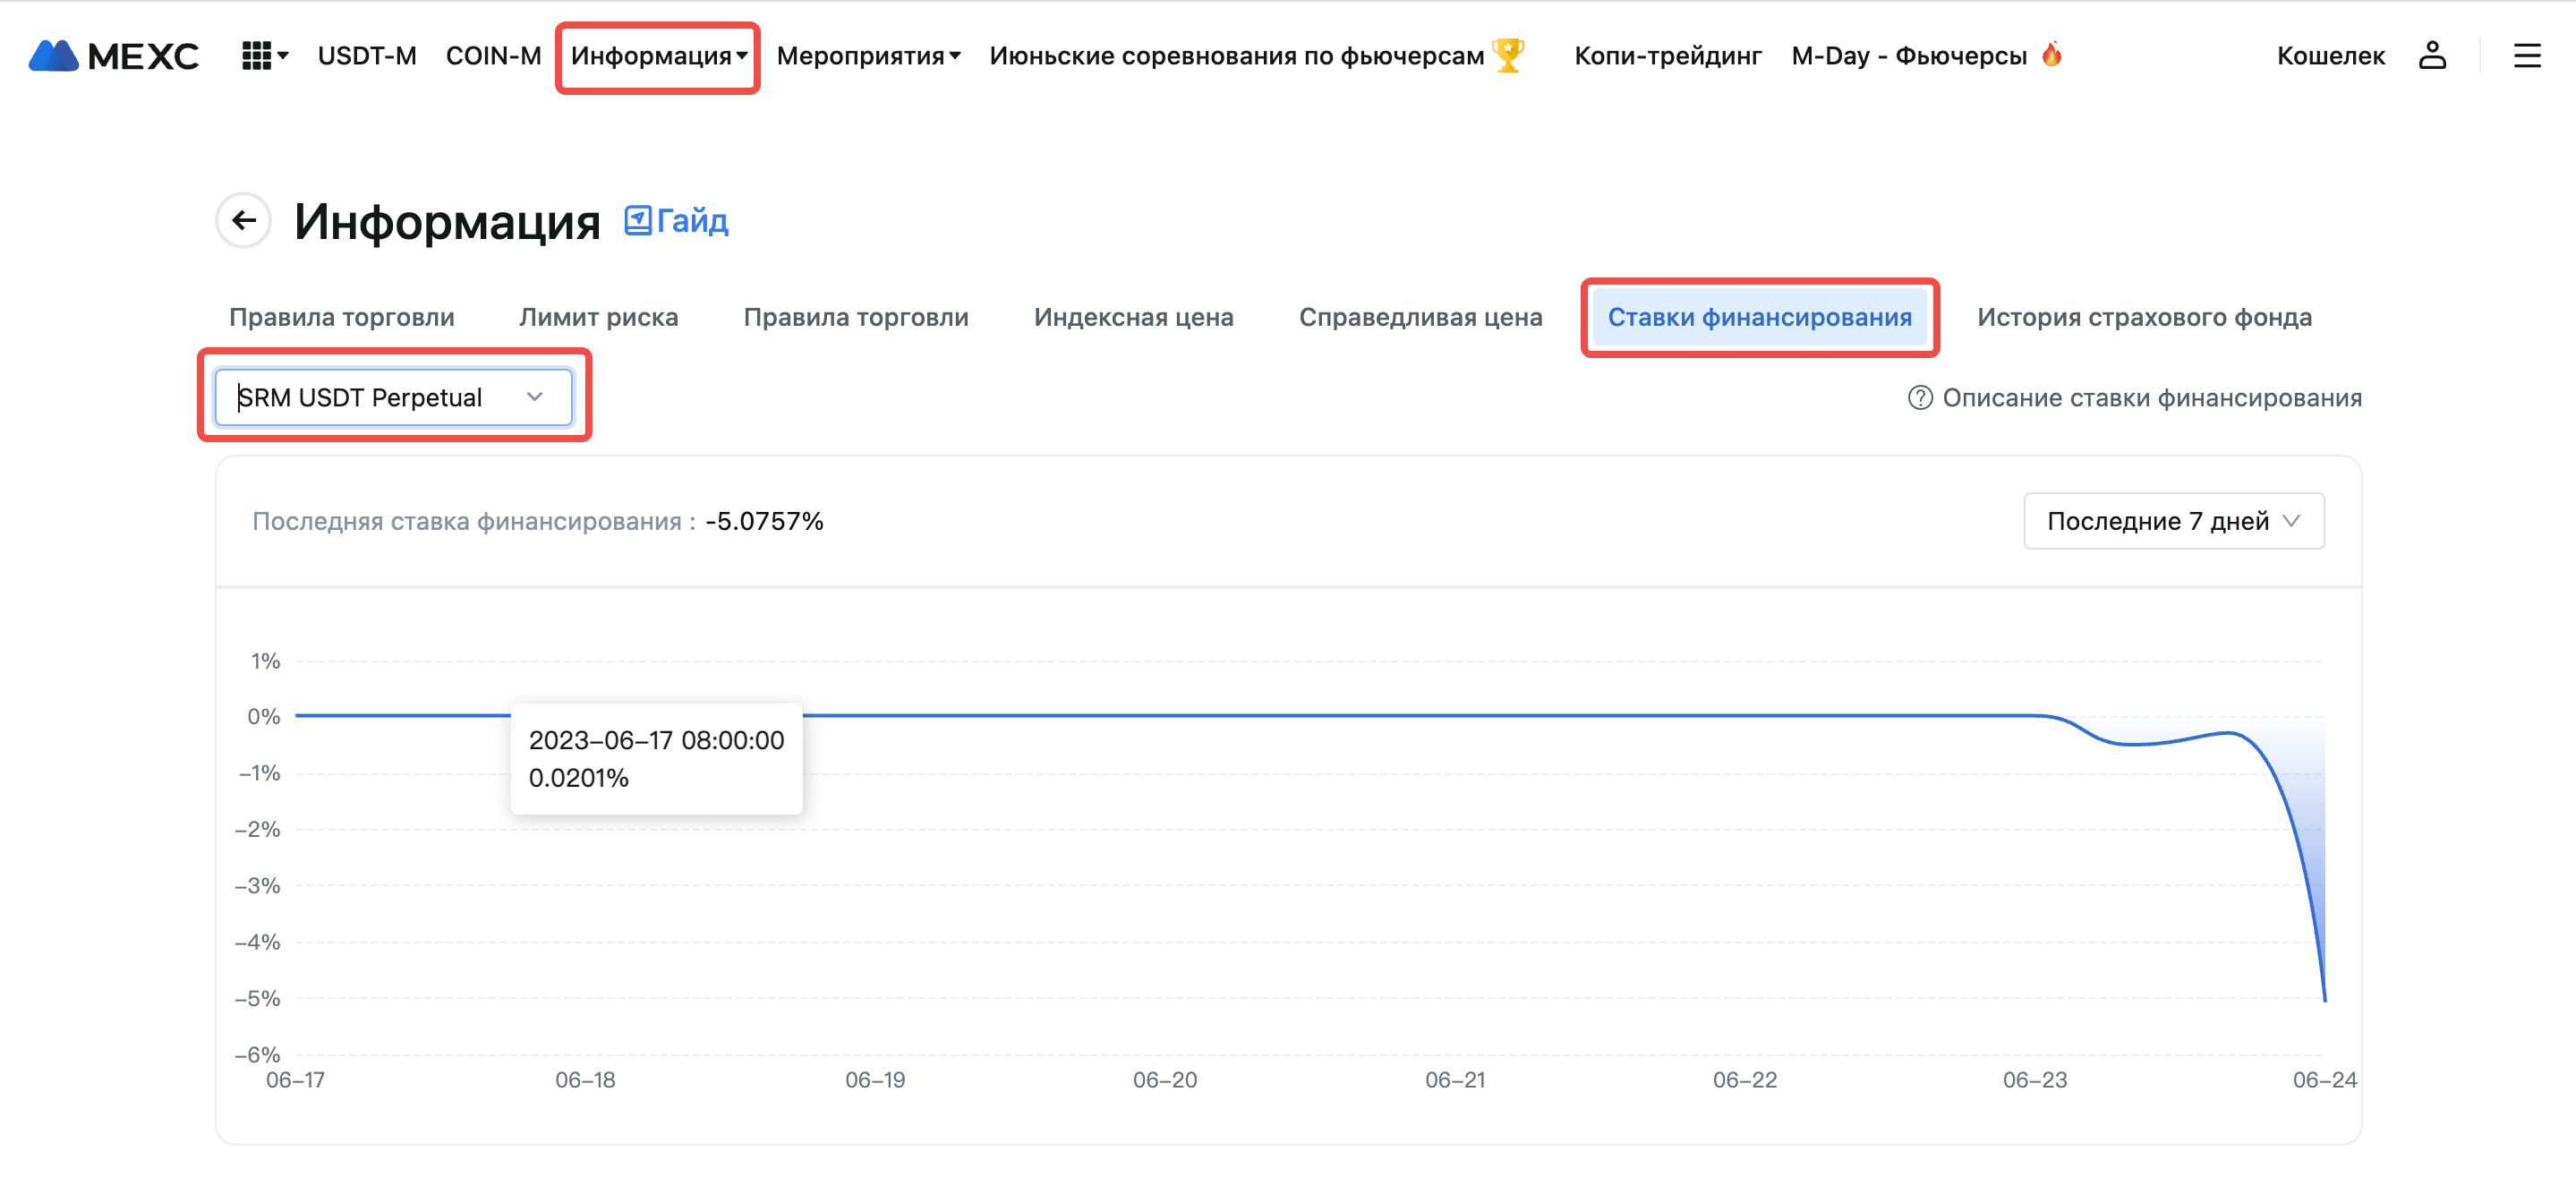Click the funding rate description question icon
This screenshot has height=1203, width=2576.
tap(1919, 398)
